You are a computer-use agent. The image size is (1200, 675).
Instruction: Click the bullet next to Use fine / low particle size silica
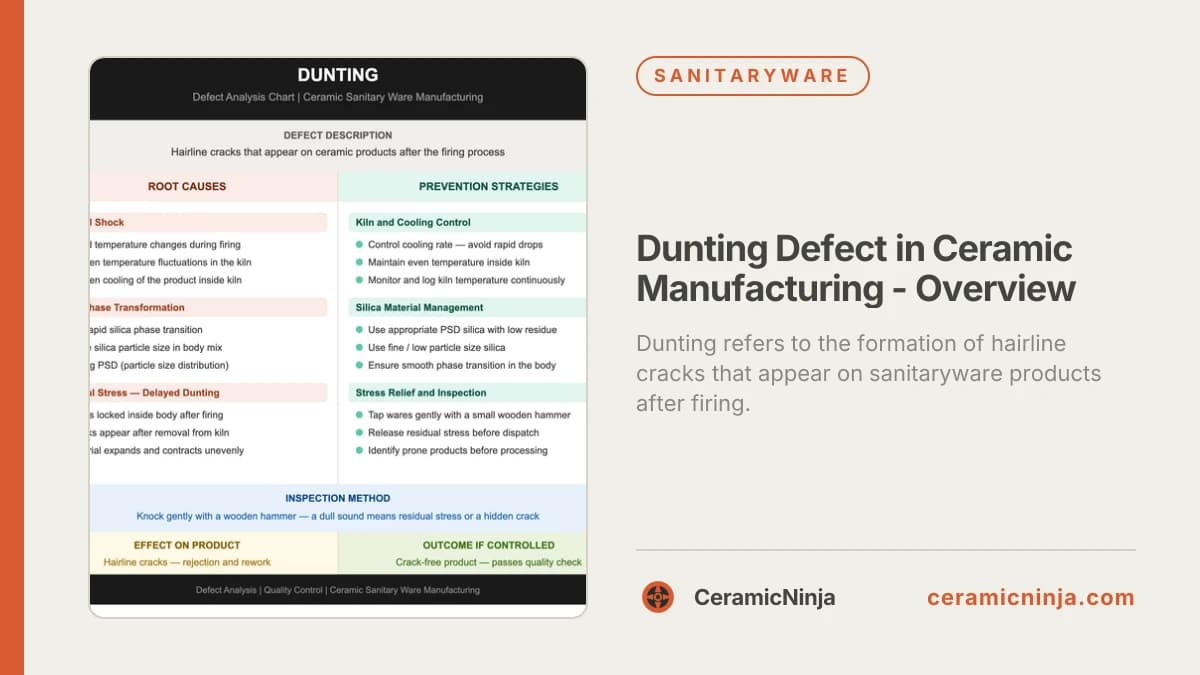point(358,348)
